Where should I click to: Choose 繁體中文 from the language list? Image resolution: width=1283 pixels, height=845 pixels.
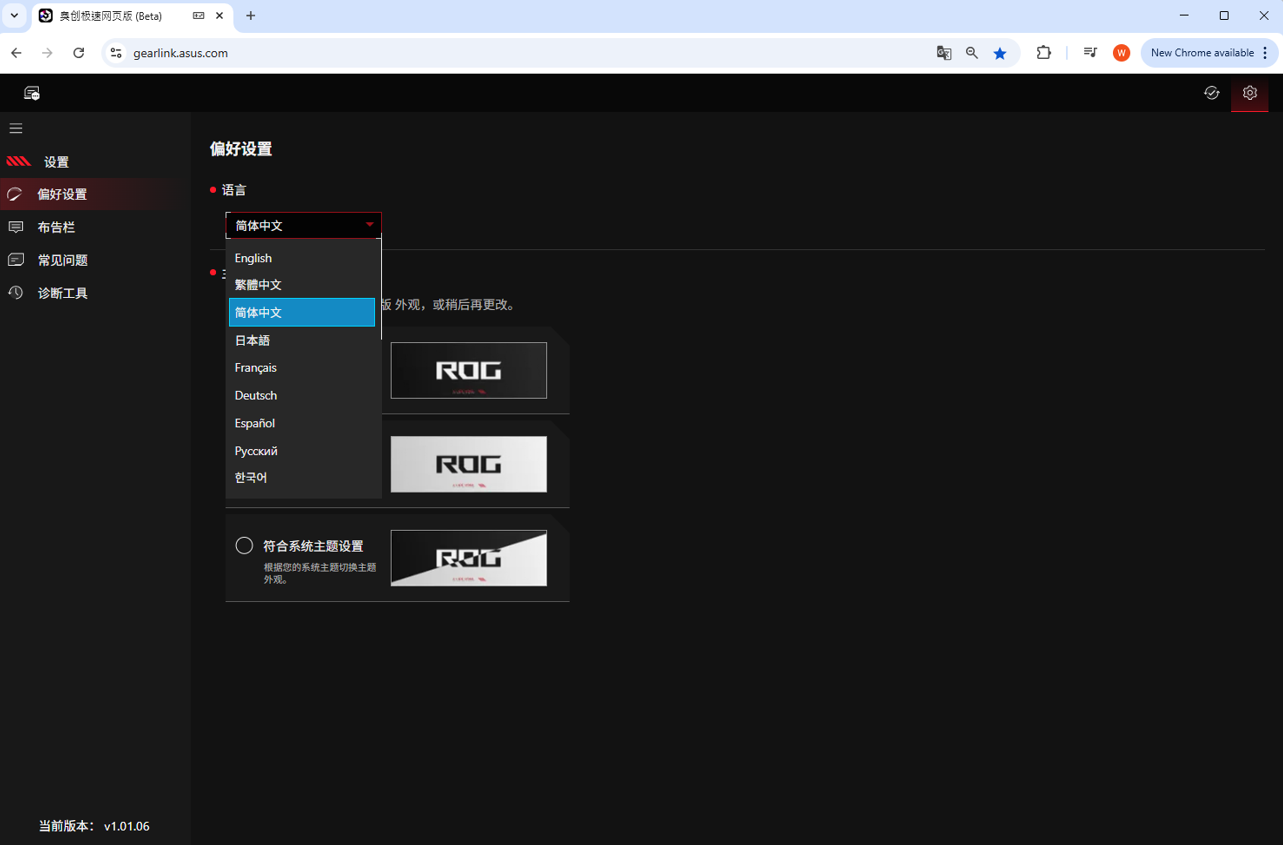[302, 285]
